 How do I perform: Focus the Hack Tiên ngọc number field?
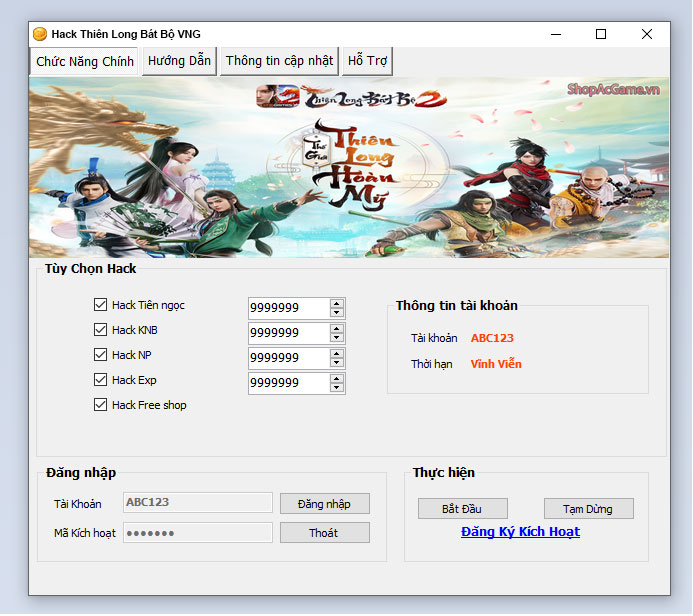289,308
